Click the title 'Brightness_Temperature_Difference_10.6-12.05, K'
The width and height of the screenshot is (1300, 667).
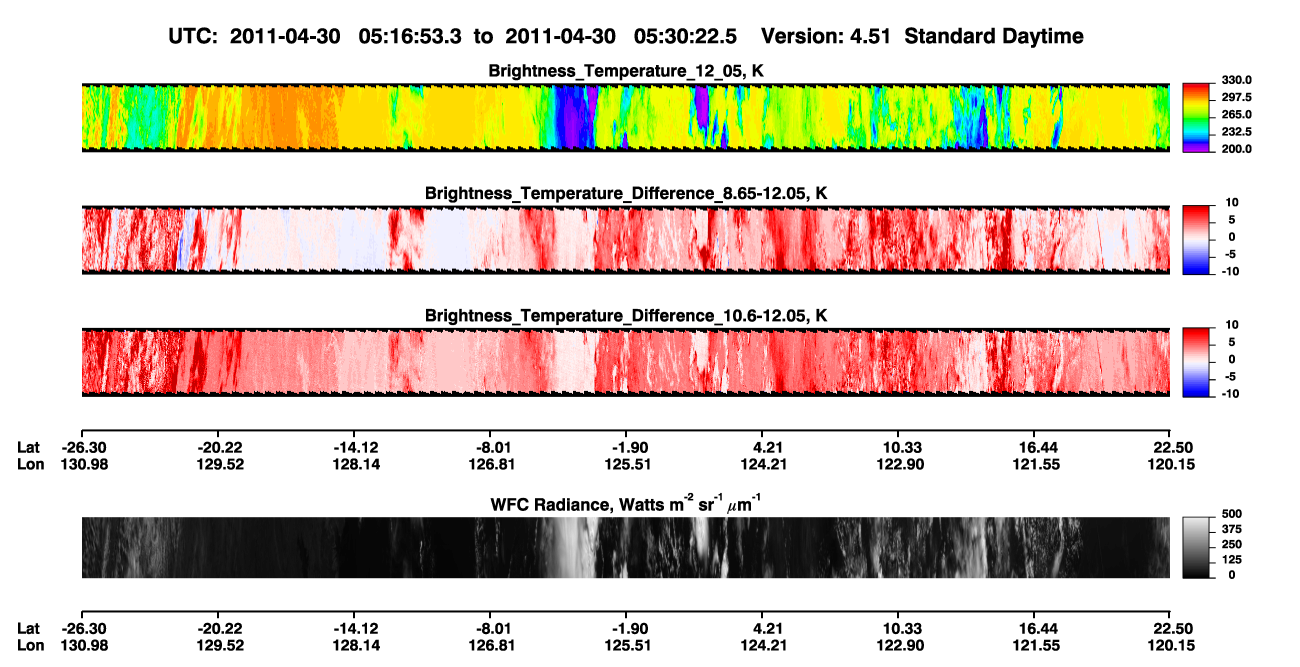(626, 316)
